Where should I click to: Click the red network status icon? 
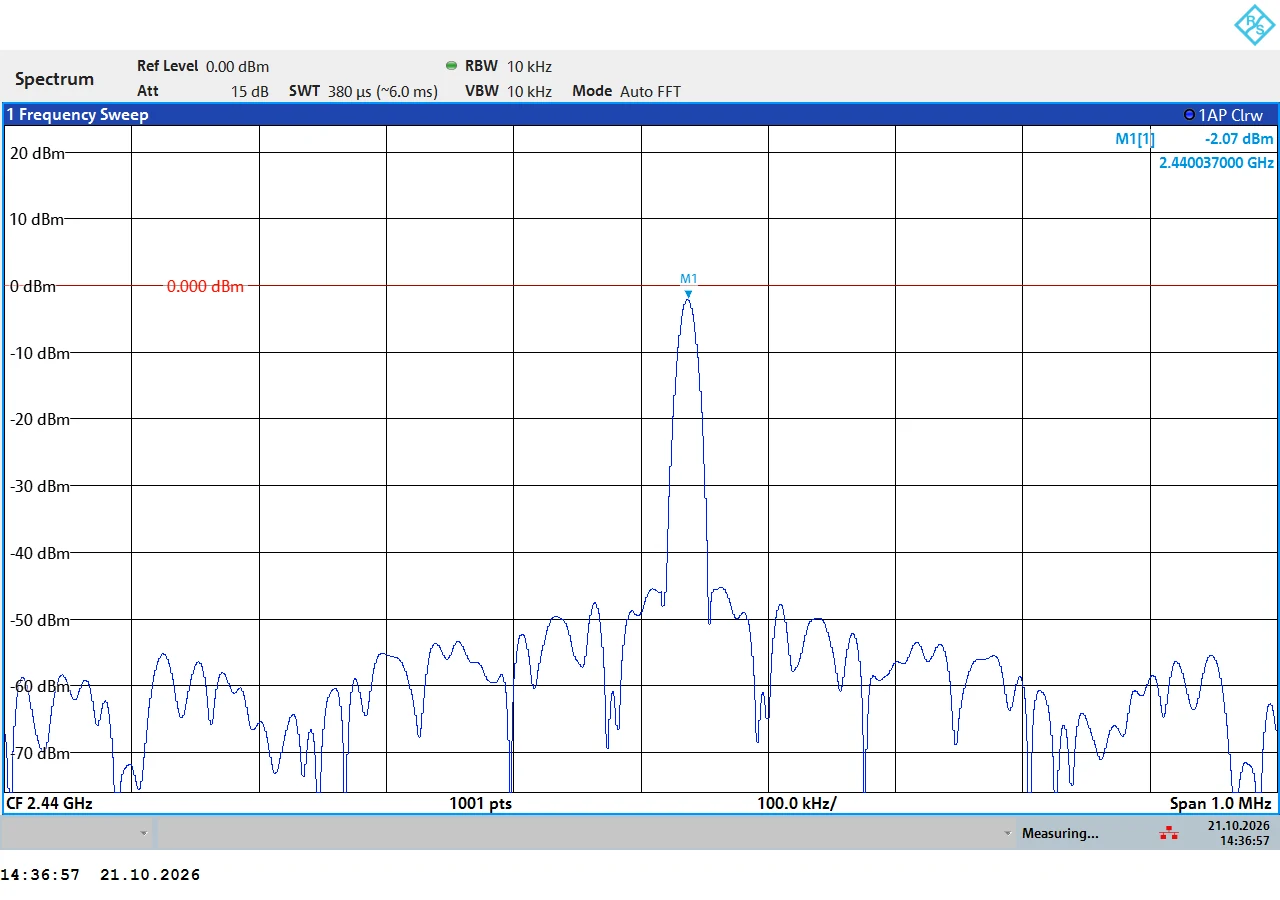(x=1168, y=833)
